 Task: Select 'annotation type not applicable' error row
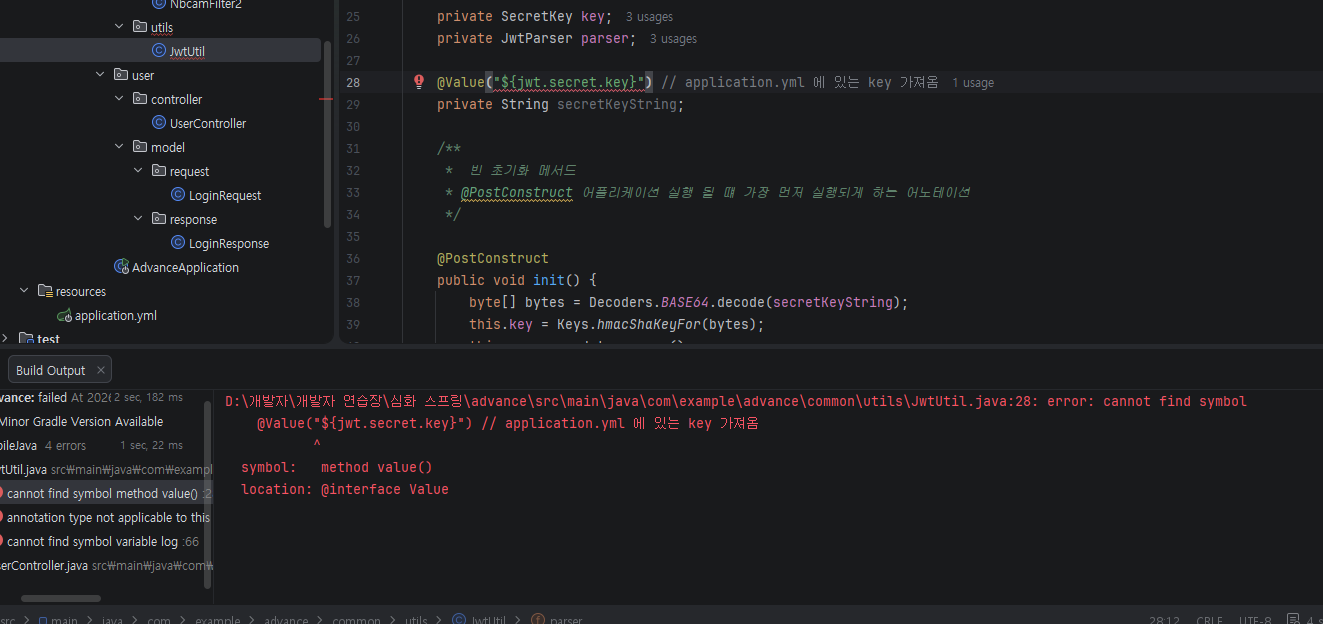tap(108, 517)
